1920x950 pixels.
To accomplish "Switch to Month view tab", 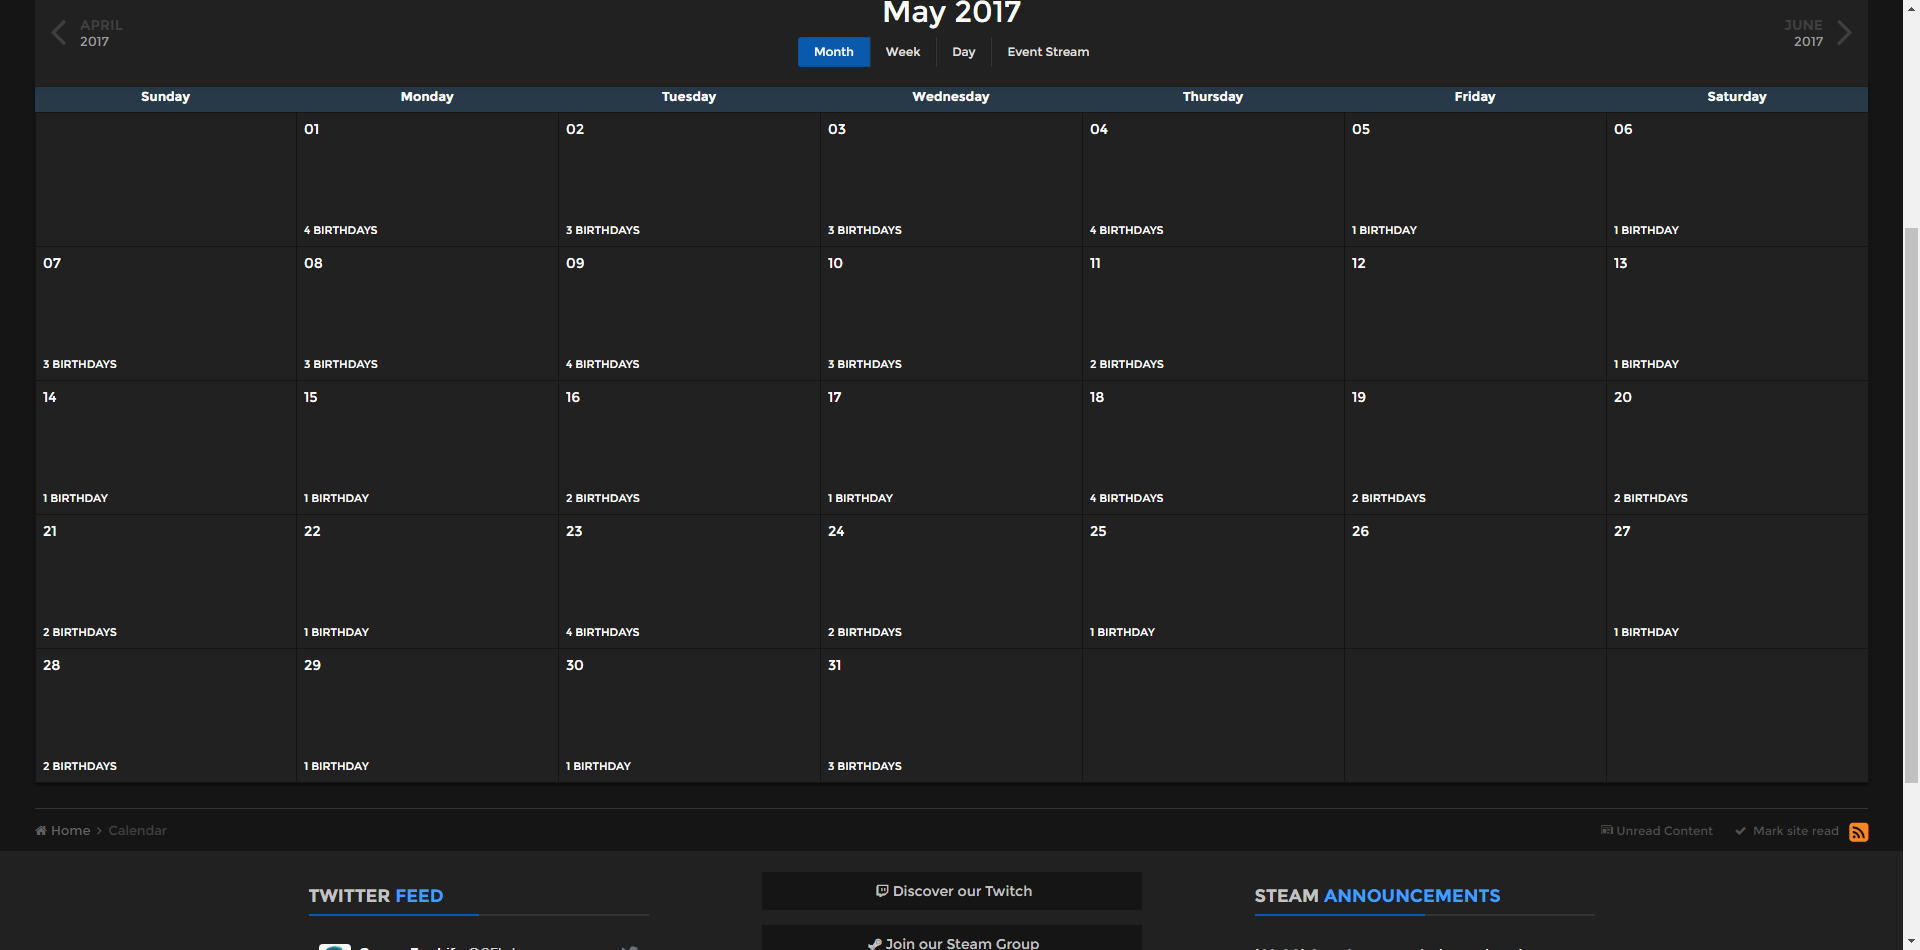I will point(833,52).
